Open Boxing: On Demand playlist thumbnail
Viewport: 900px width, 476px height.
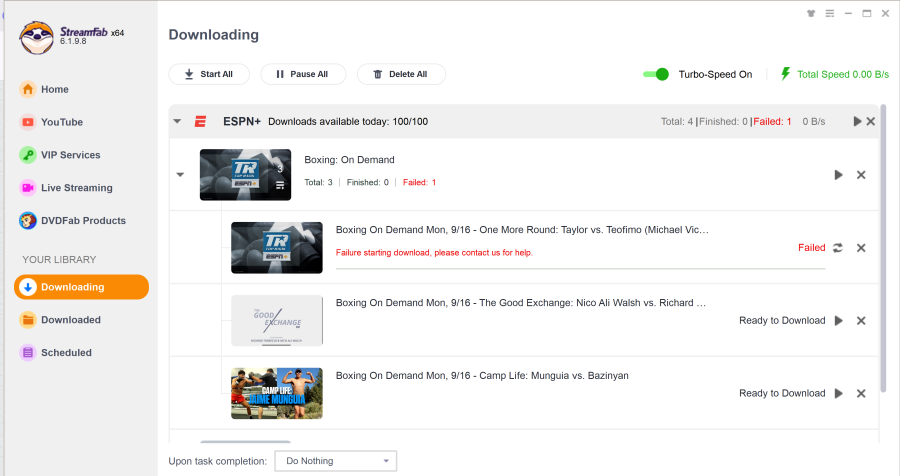245,175
